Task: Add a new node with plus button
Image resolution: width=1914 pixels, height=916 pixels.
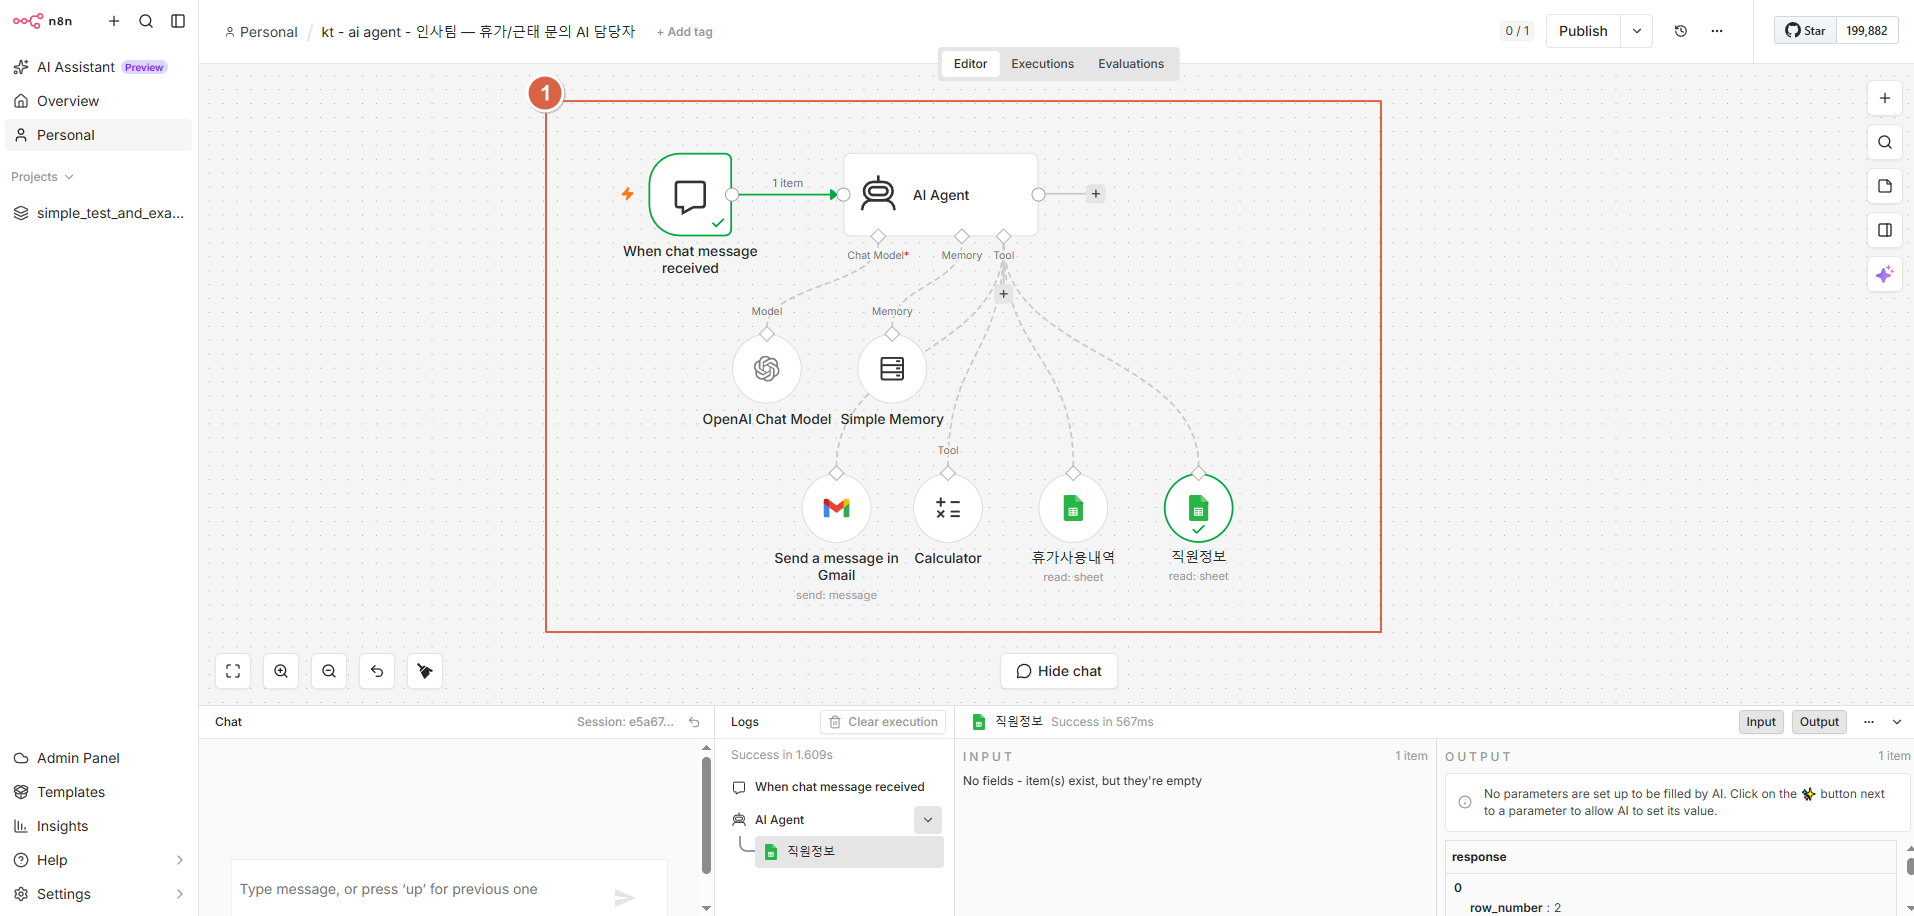Action: pos(1885,98)
